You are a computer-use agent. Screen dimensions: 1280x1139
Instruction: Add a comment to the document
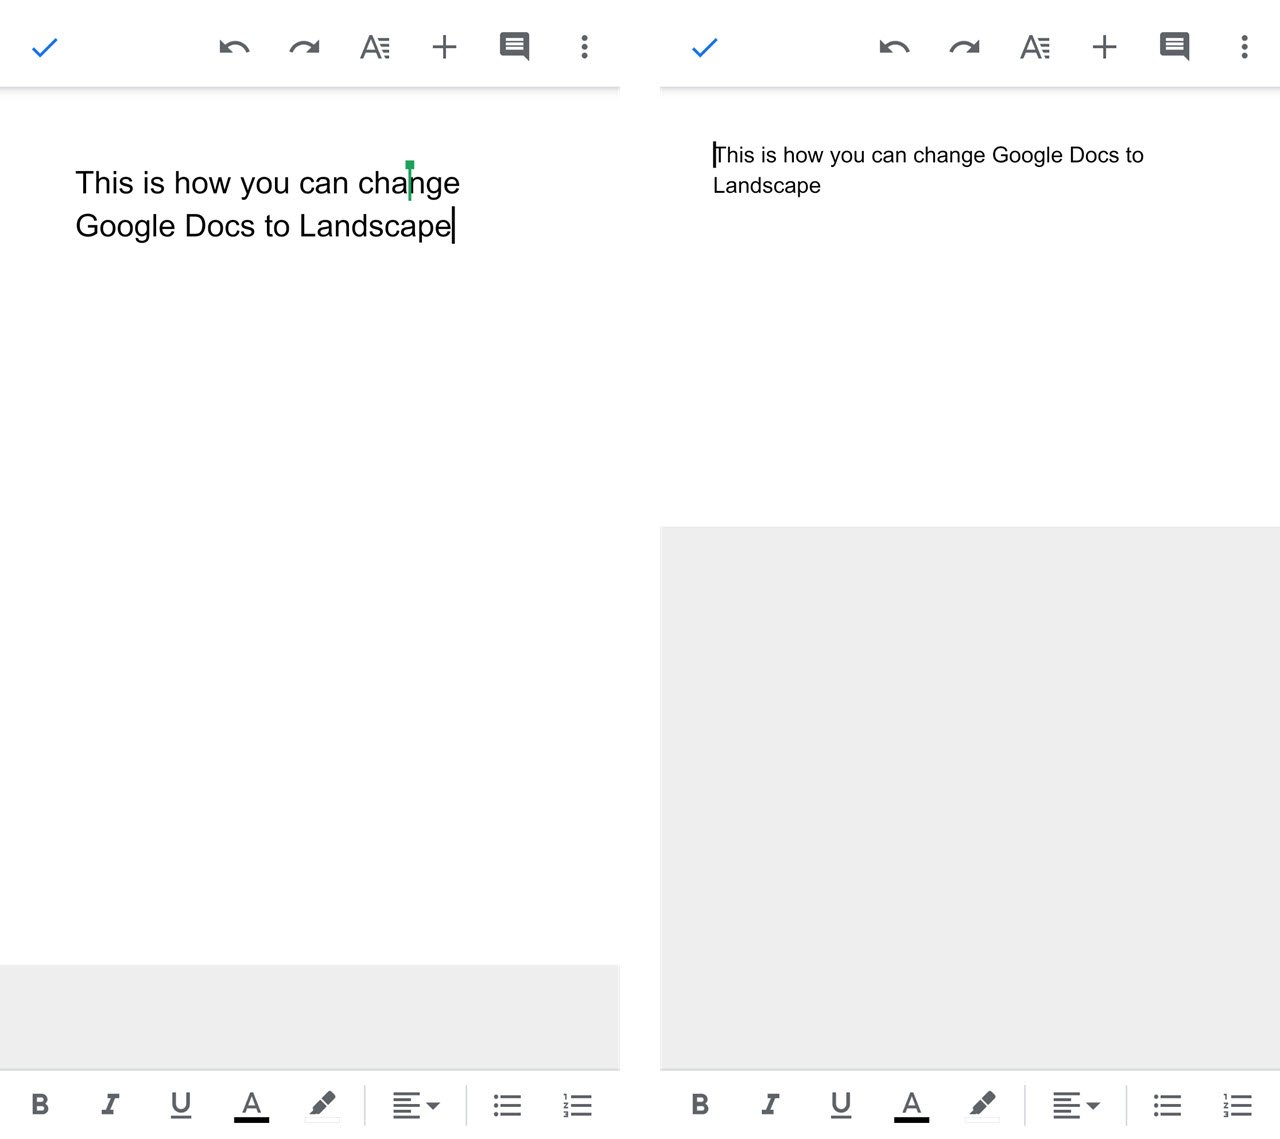point(514,46)
